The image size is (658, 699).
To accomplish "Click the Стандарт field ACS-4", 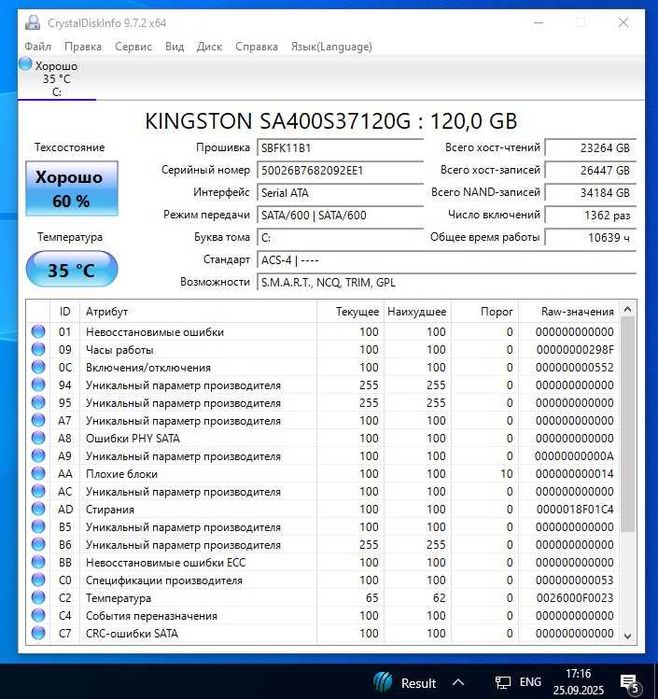I will click(447, 260).
